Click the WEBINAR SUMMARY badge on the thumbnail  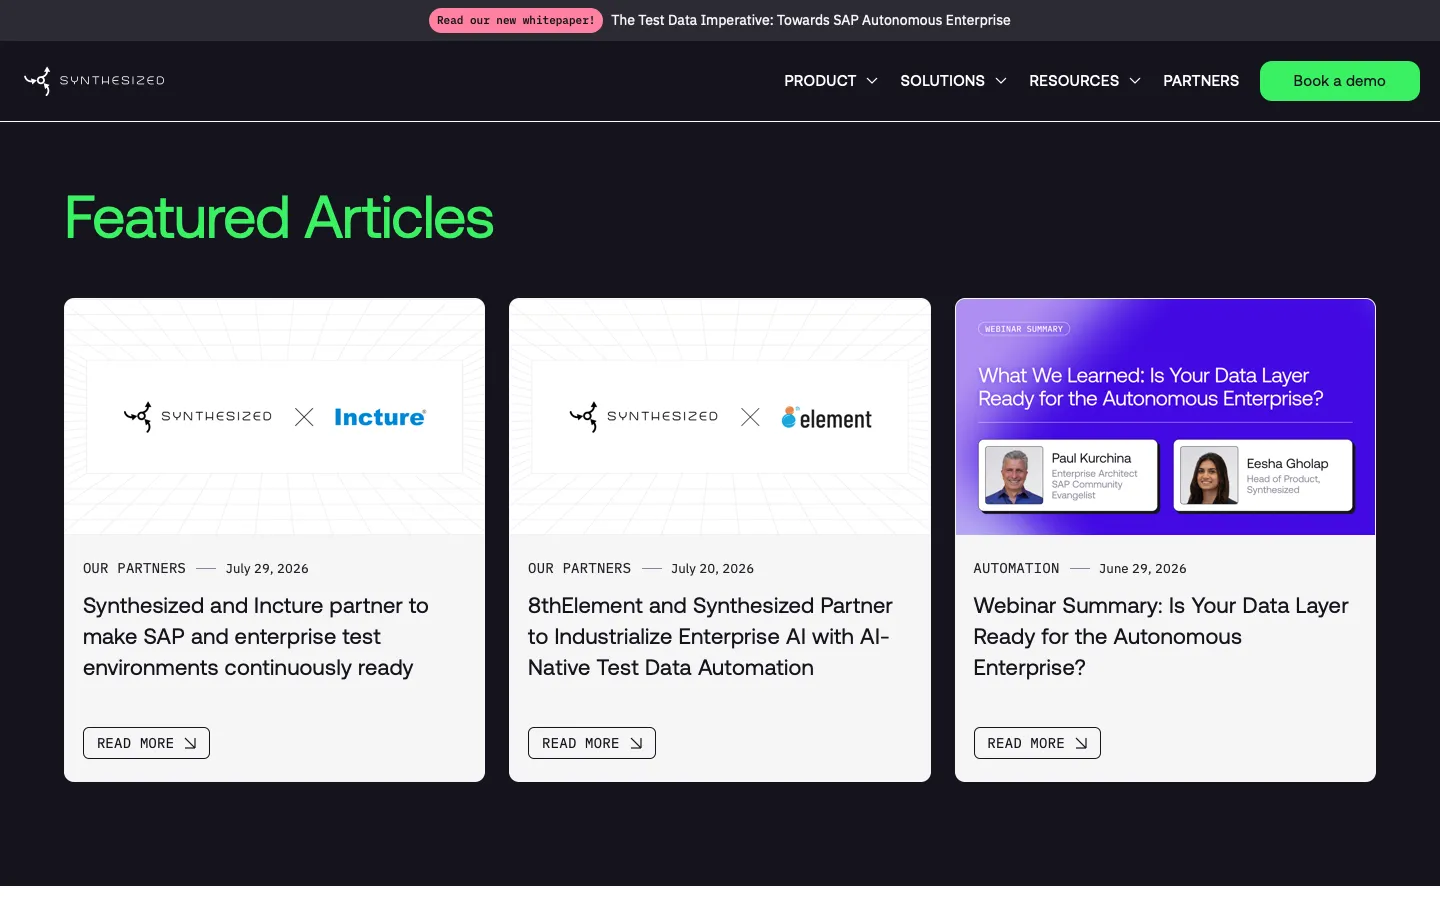[x=1024, y=329]
